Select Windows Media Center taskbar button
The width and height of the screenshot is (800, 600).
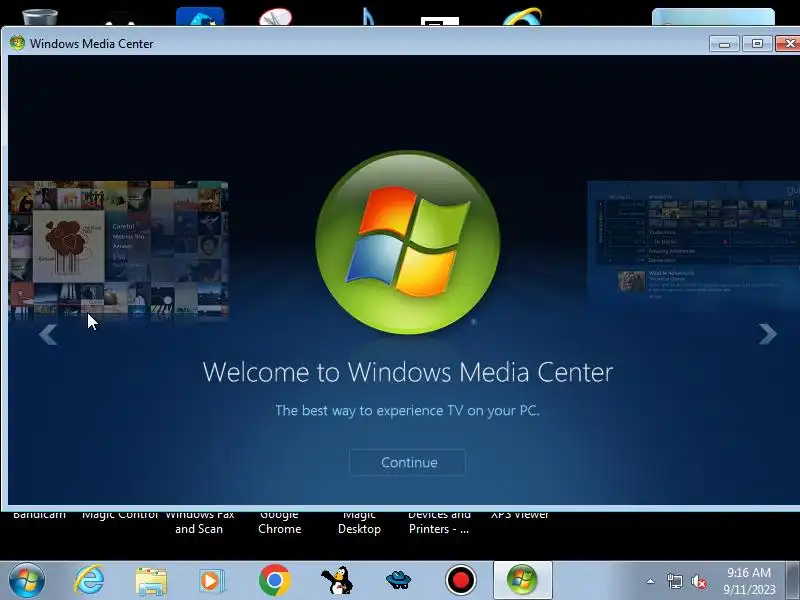click(522, 580)
